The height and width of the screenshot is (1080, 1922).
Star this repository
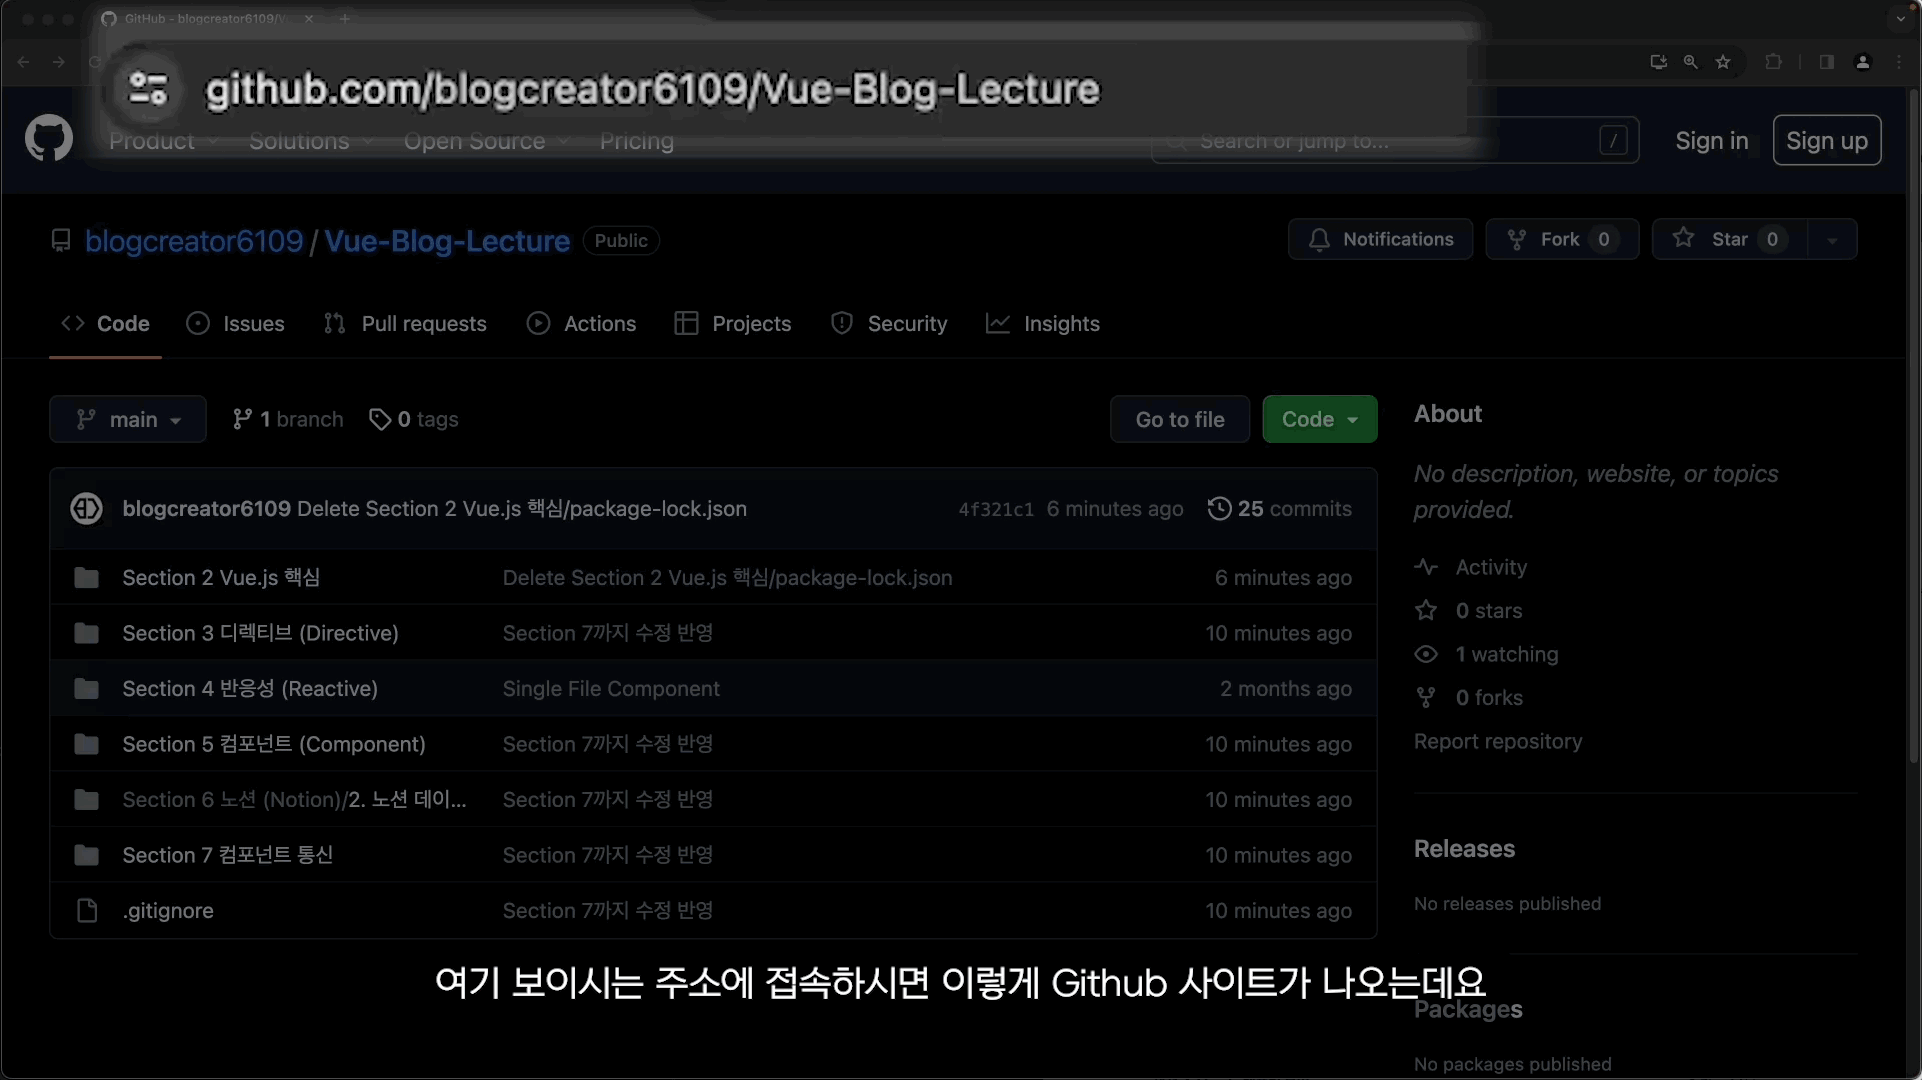click(x=1729, y=239)
